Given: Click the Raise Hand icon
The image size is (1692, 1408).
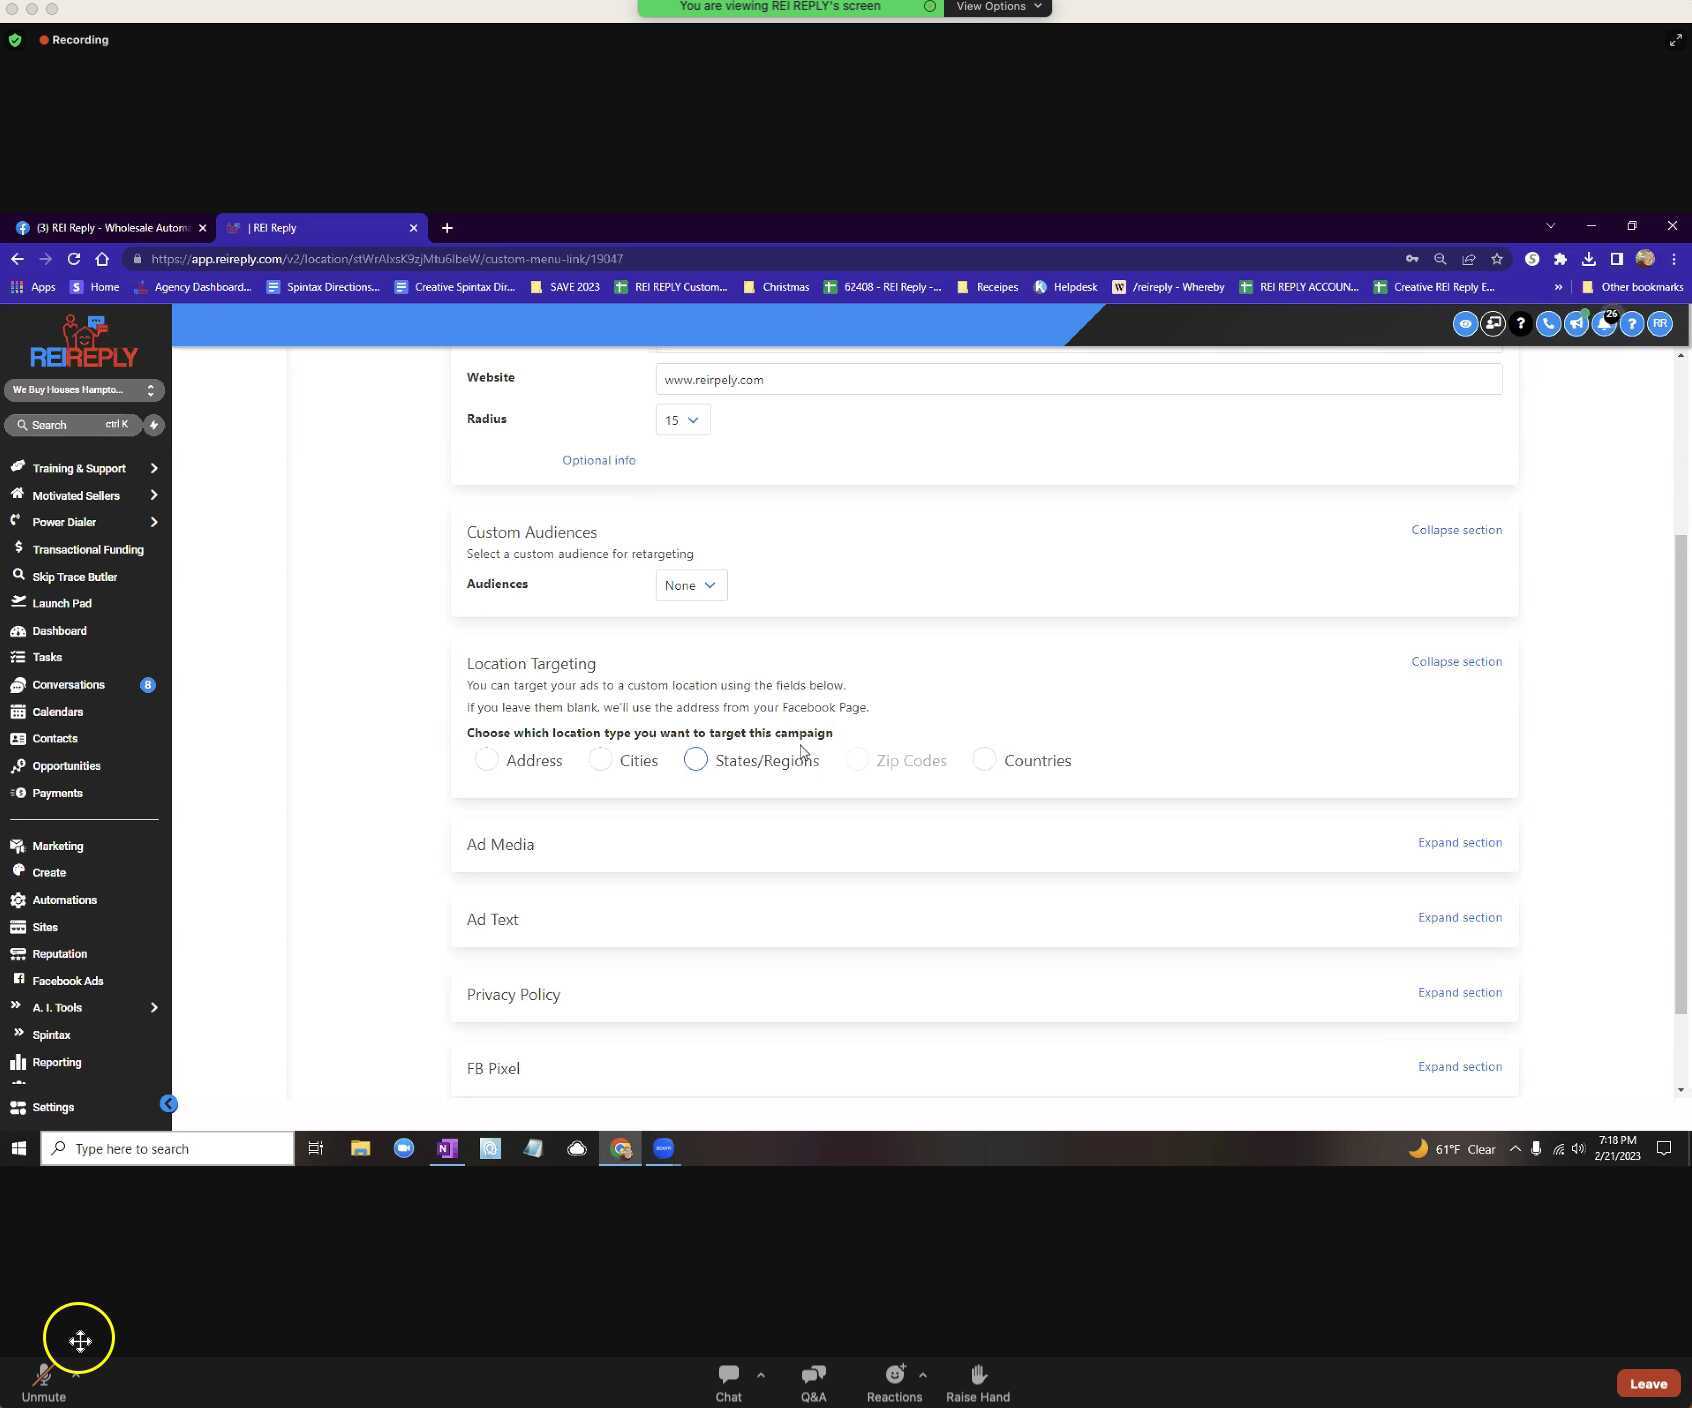Looking at the screenshot, I should pyautogui.click(x=977, y=1382).
